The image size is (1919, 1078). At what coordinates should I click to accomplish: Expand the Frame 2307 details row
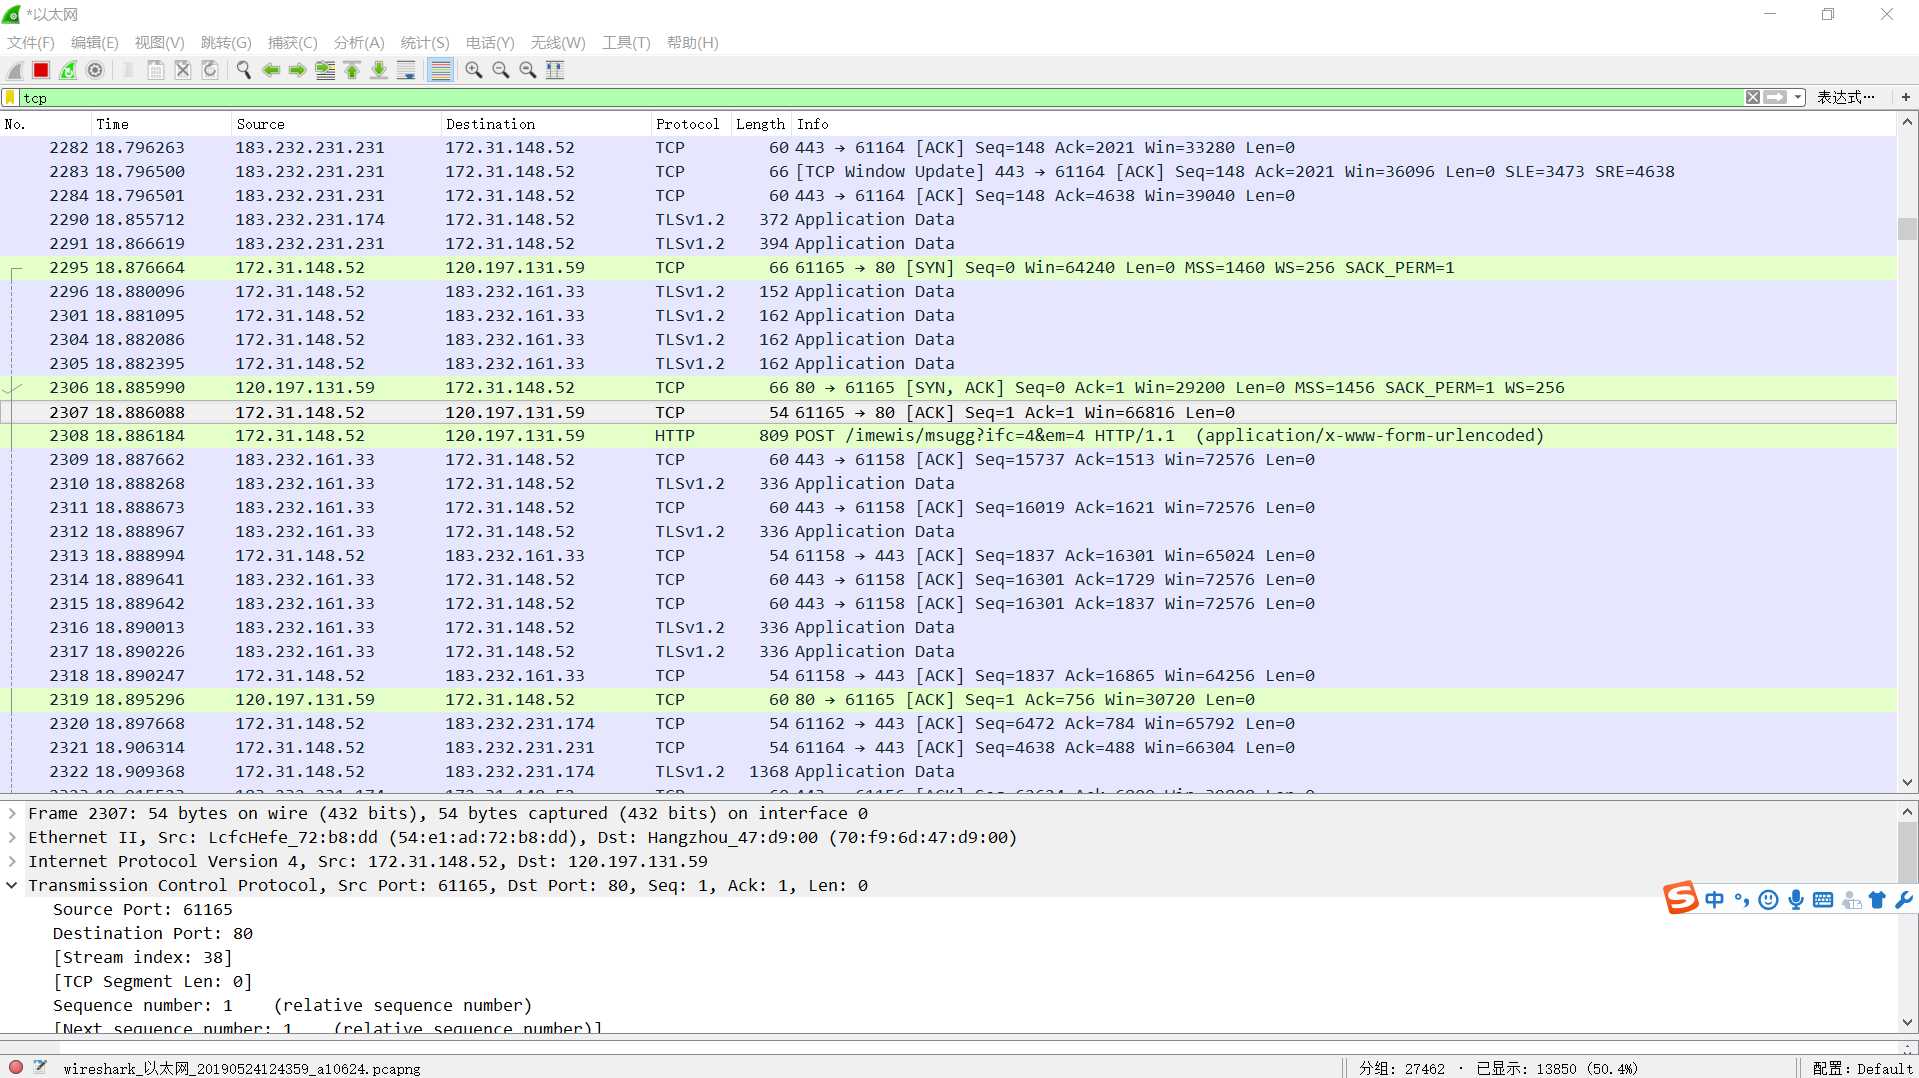point(12,813)
